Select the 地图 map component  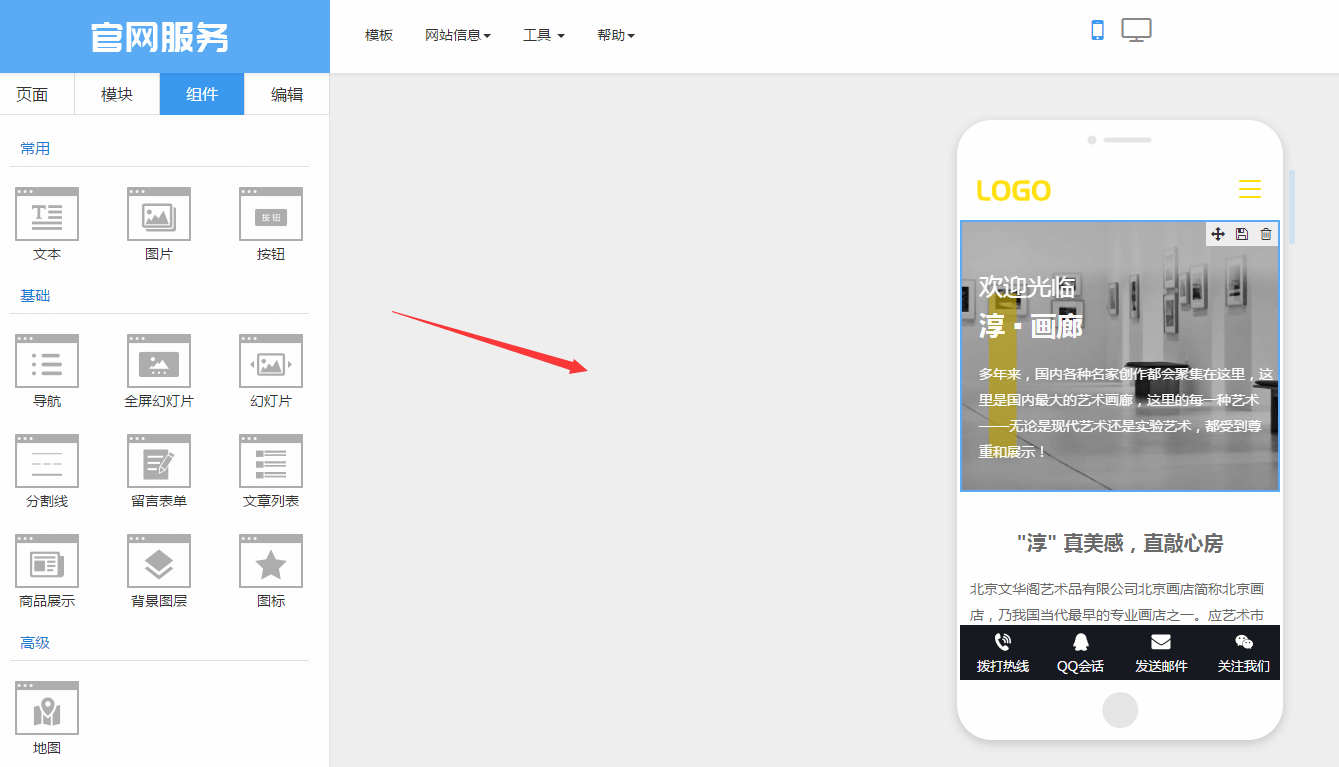coord(47,708)
